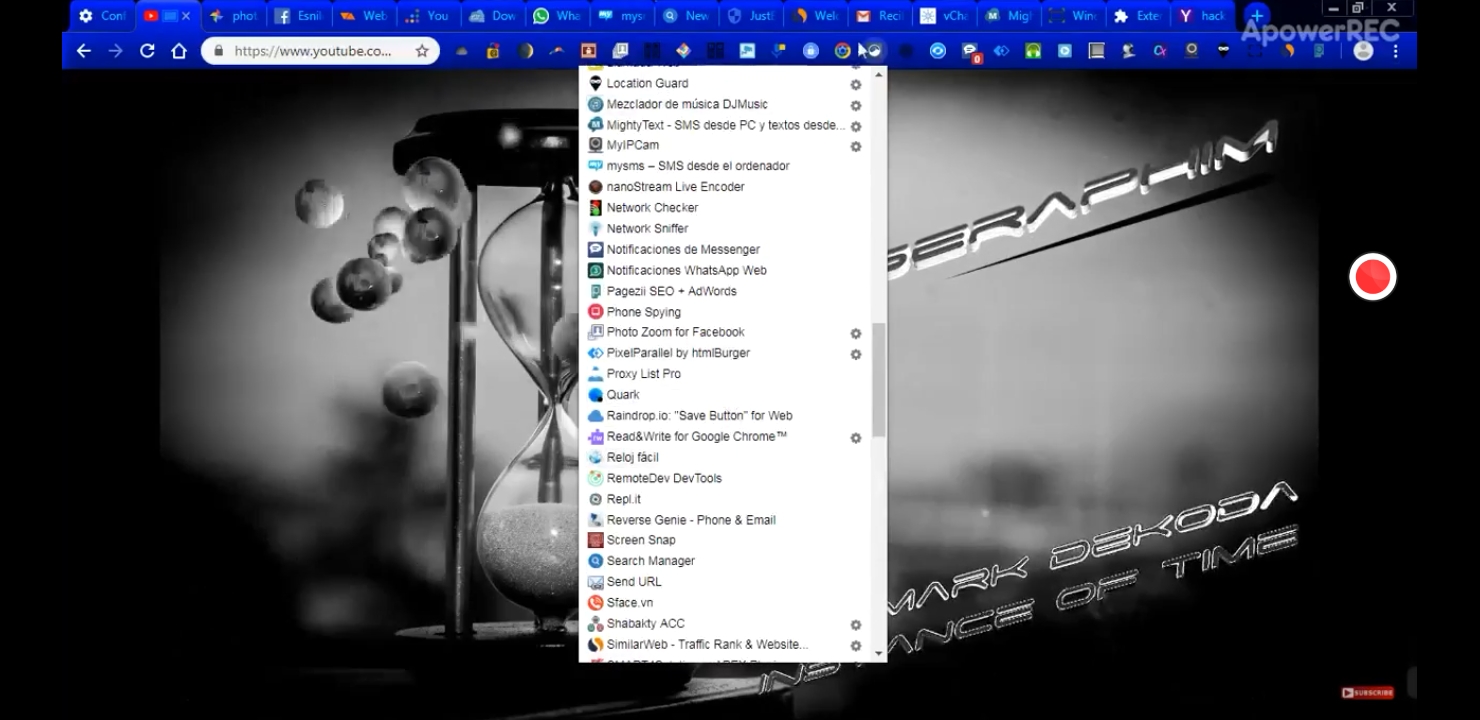Click the blue eye extension toolbar icon
1480x720 pixels.
[937, 51]
